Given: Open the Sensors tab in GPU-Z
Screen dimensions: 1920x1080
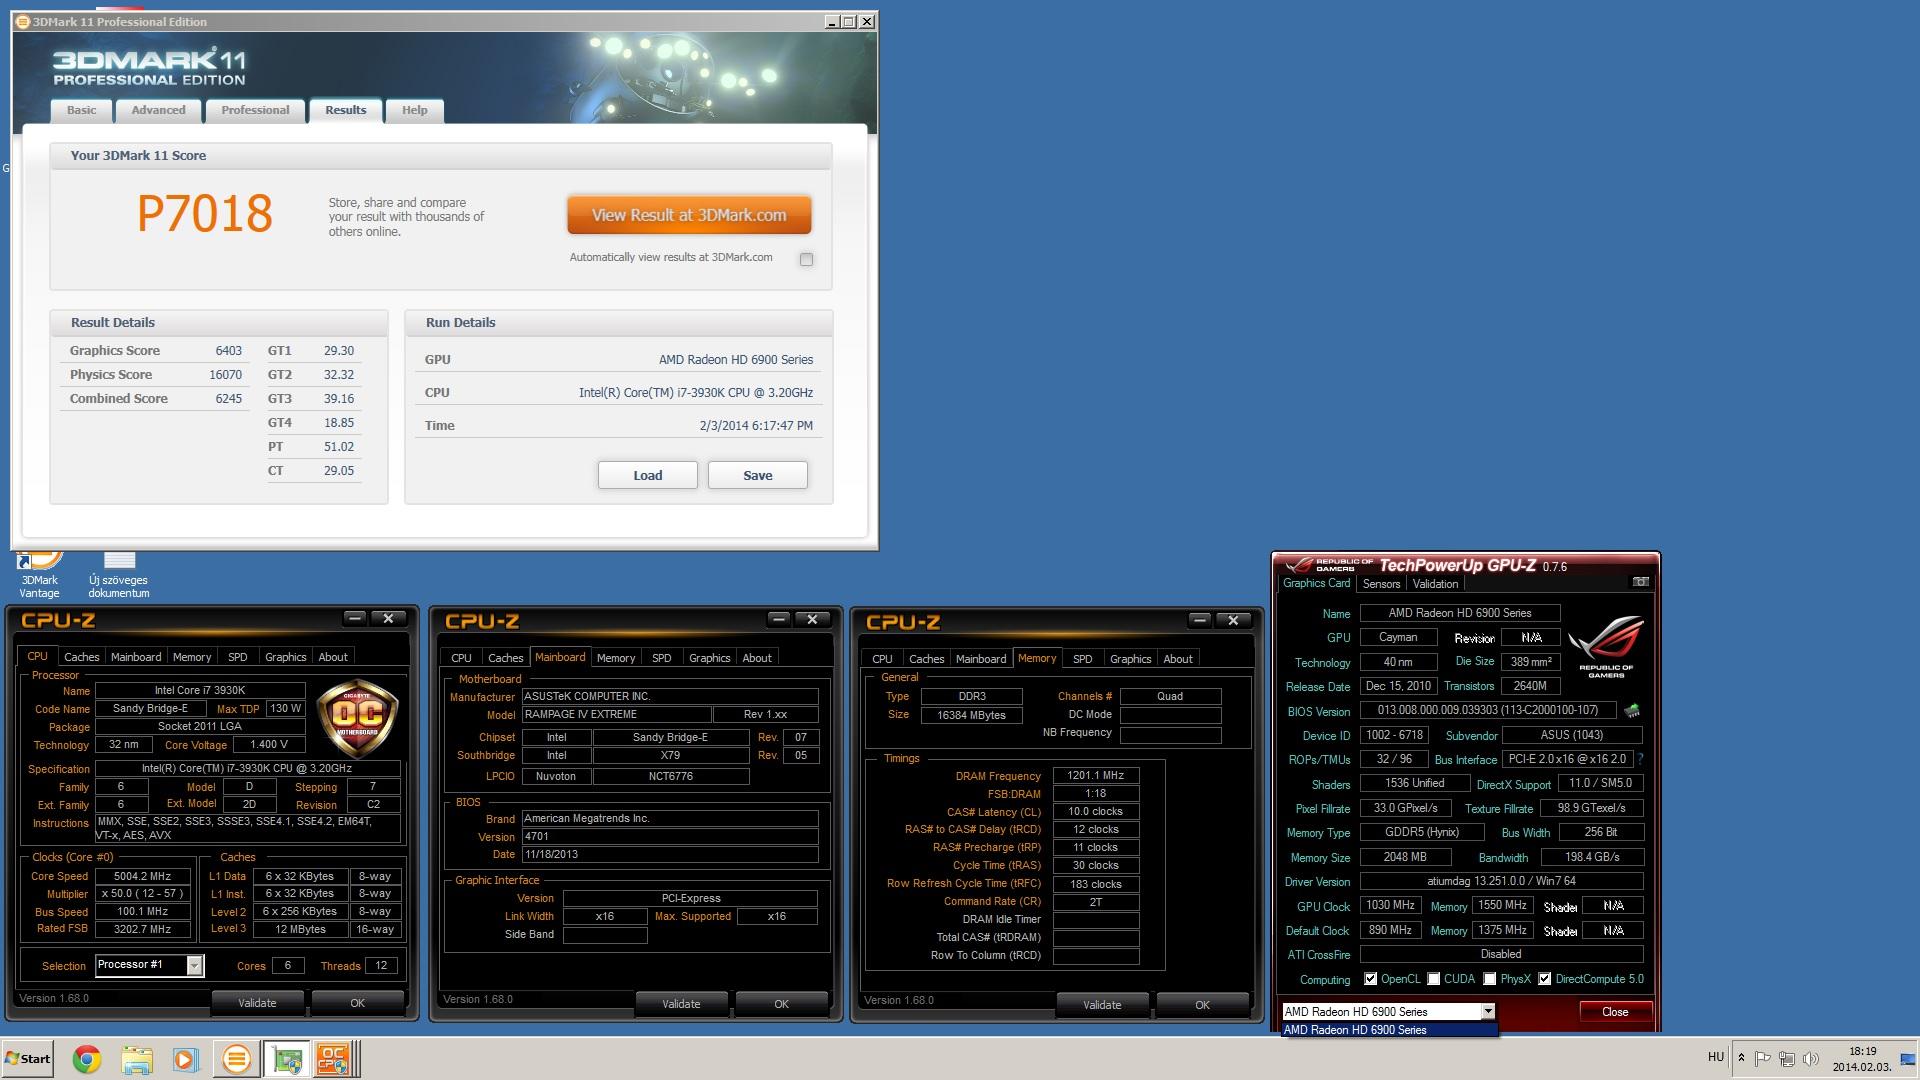Looking at the screenshot, I should tap(1381, 584).
